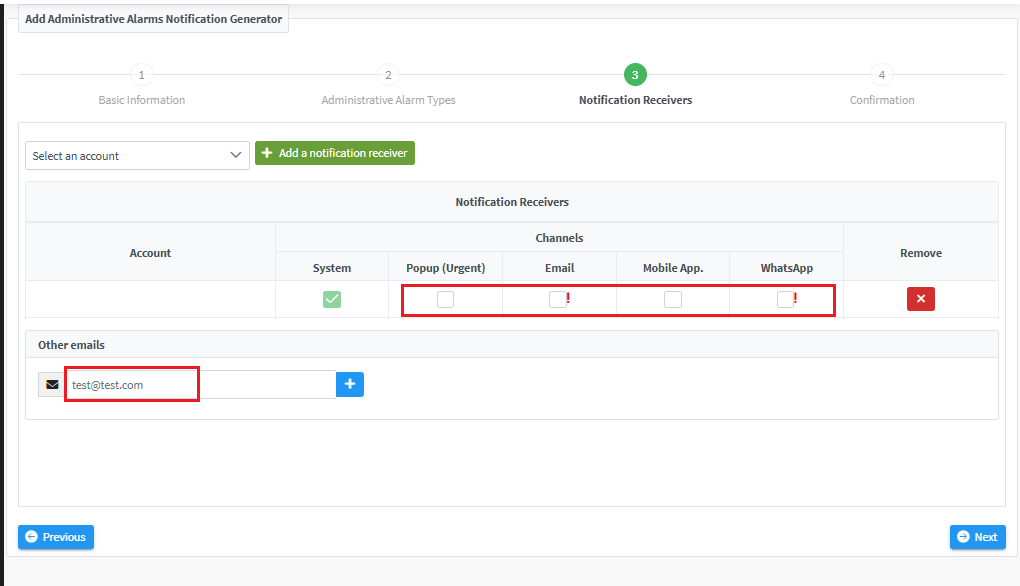
Task: Enable the Popup (Urgent) channel checkbox
Action: pos(445,299)
